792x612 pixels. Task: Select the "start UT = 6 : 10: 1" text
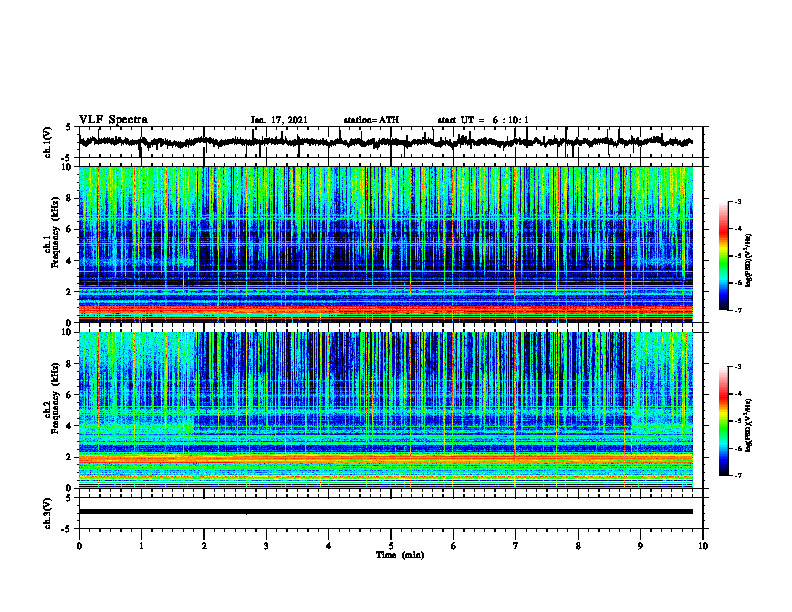pyautogui.click(x=483, y=120)
